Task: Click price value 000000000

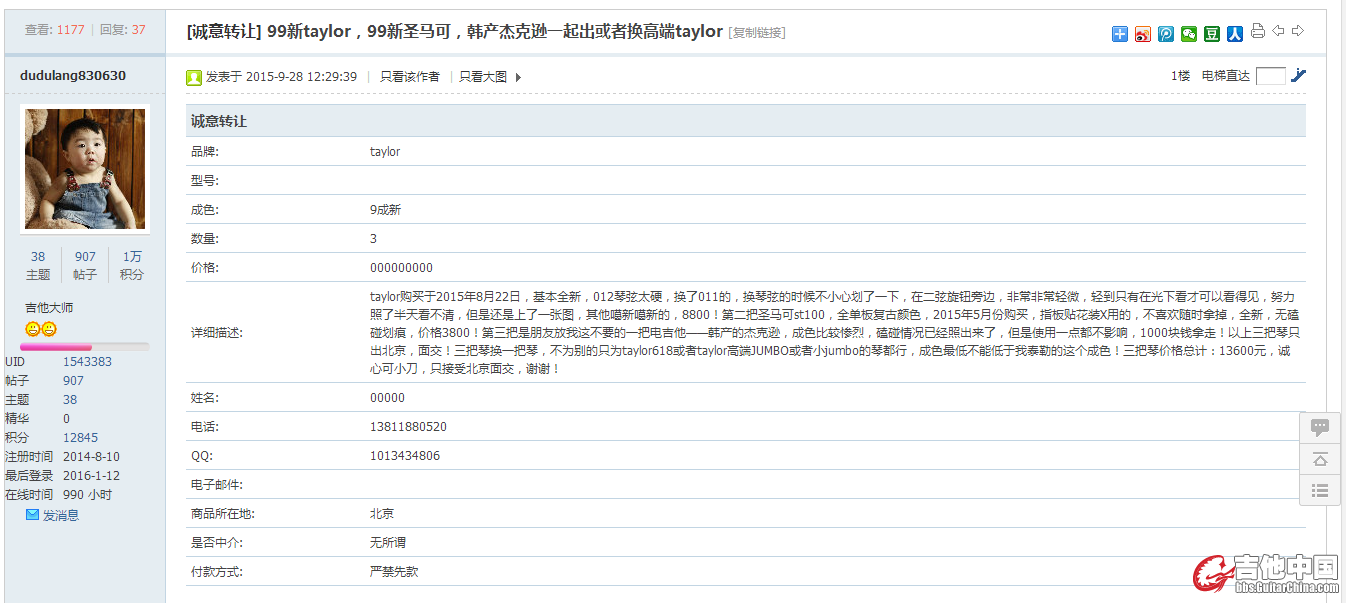Action: (x=401, y=268)
